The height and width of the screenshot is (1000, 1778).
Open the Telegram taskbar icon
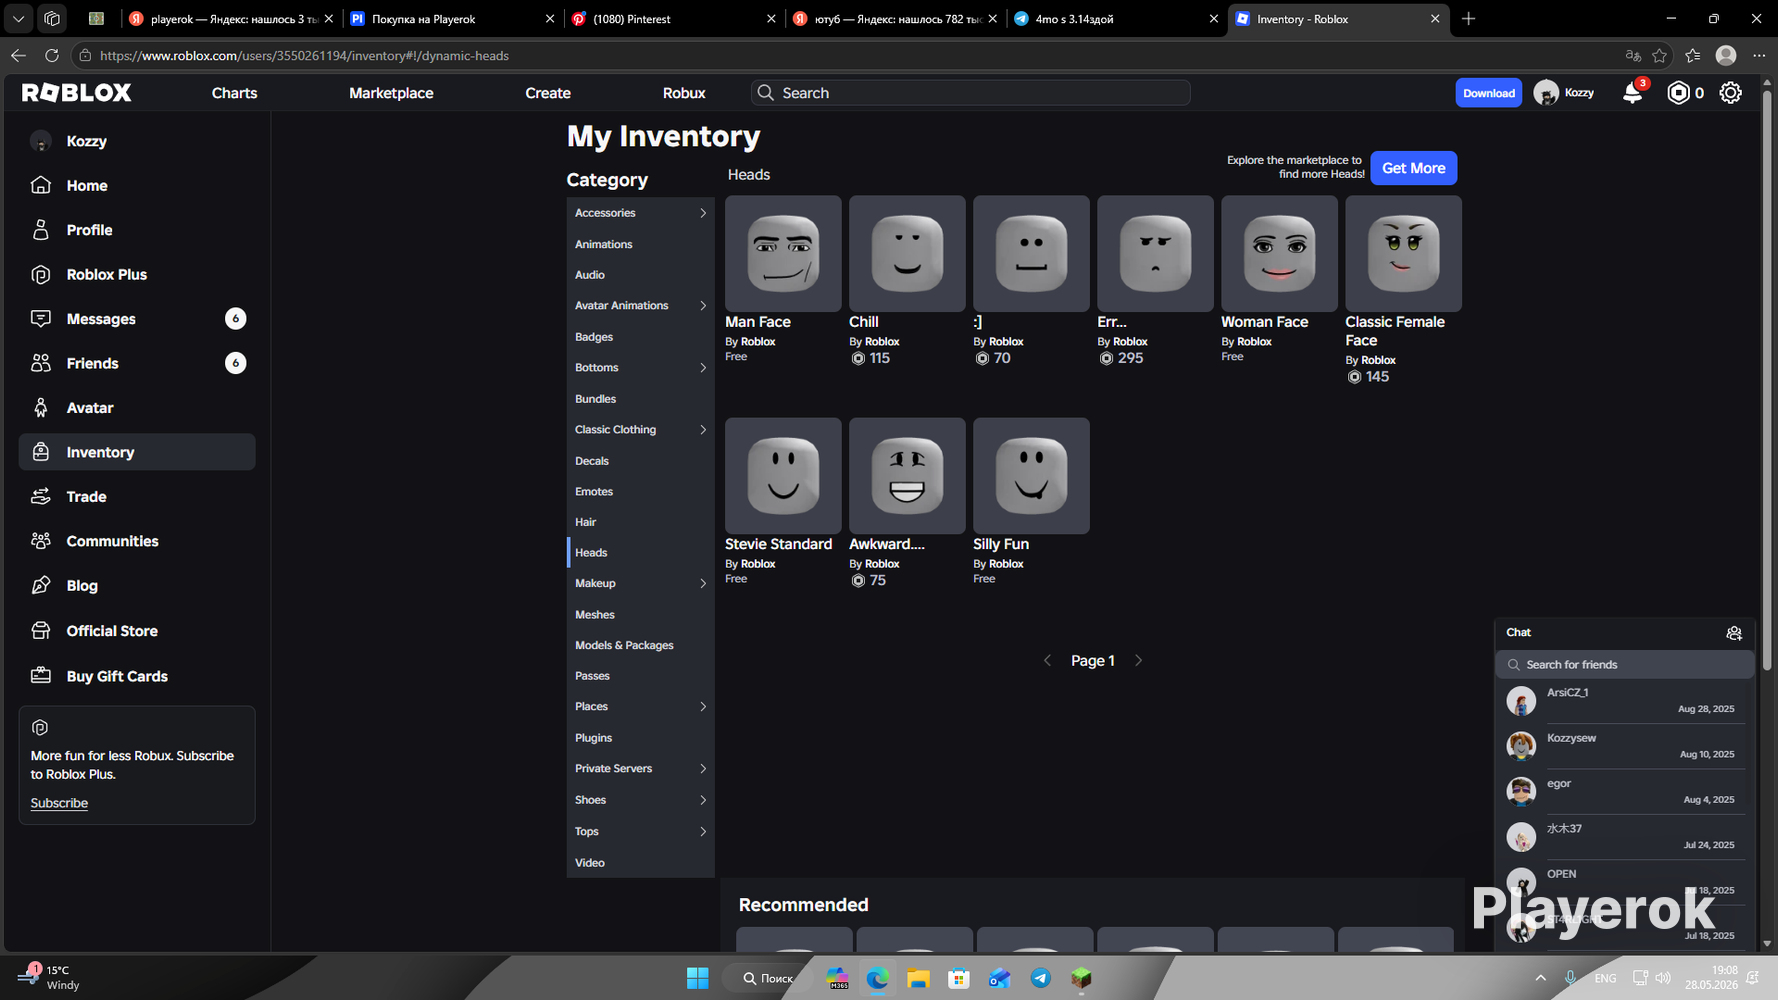point(1041,978)
